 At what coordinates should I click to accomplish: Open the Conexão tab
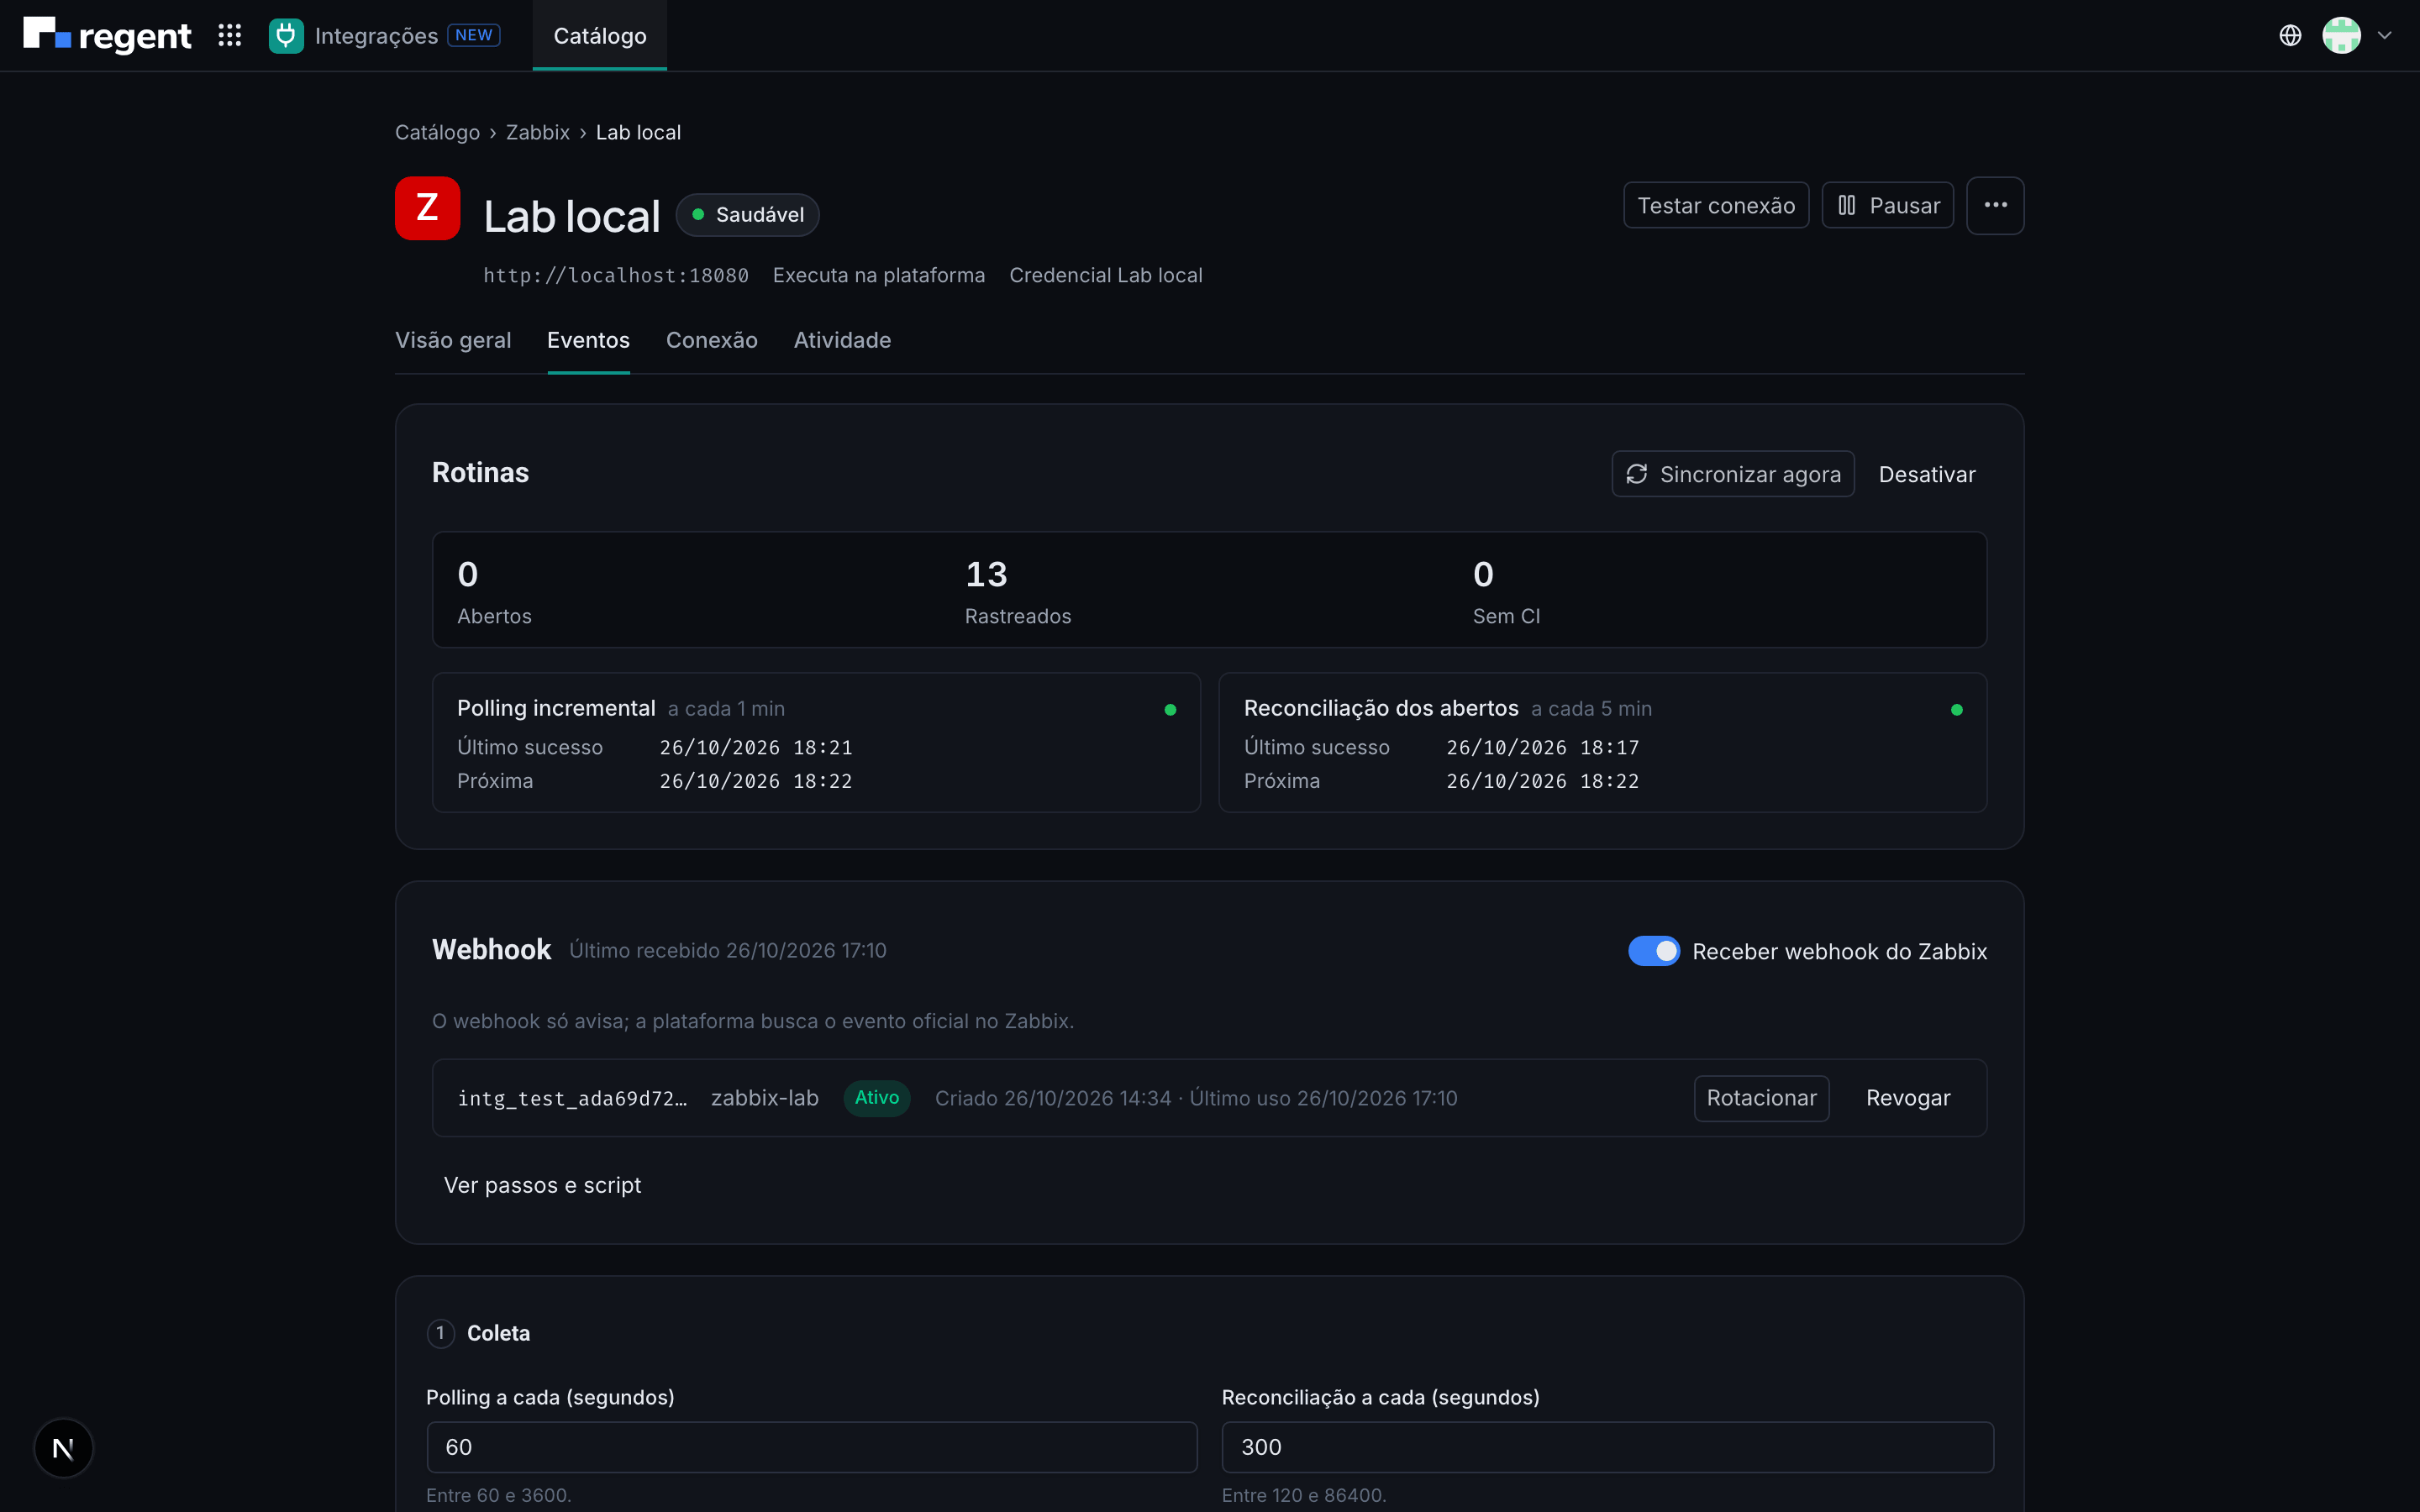click(712, 340)
